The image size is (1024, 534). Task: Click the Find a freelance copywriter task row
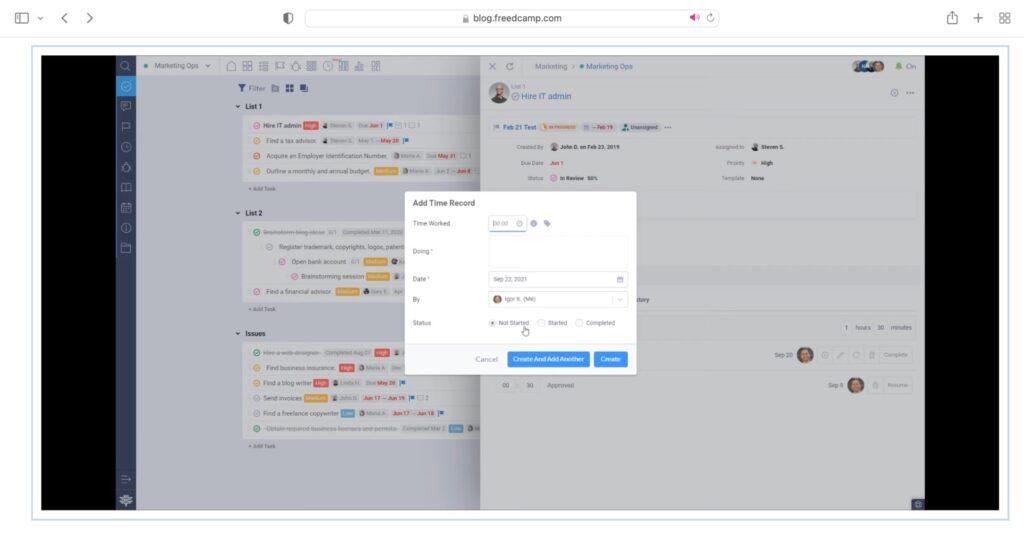[363, 413]
